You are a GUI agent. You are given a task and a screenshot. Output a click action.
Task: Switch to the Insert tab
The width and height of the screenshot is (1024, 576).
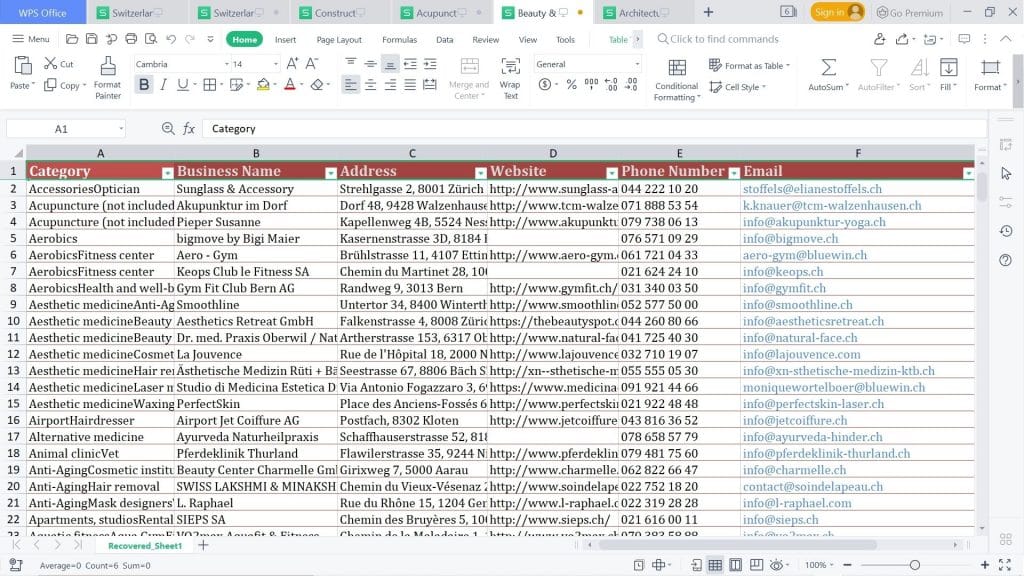tap(285, 40)
